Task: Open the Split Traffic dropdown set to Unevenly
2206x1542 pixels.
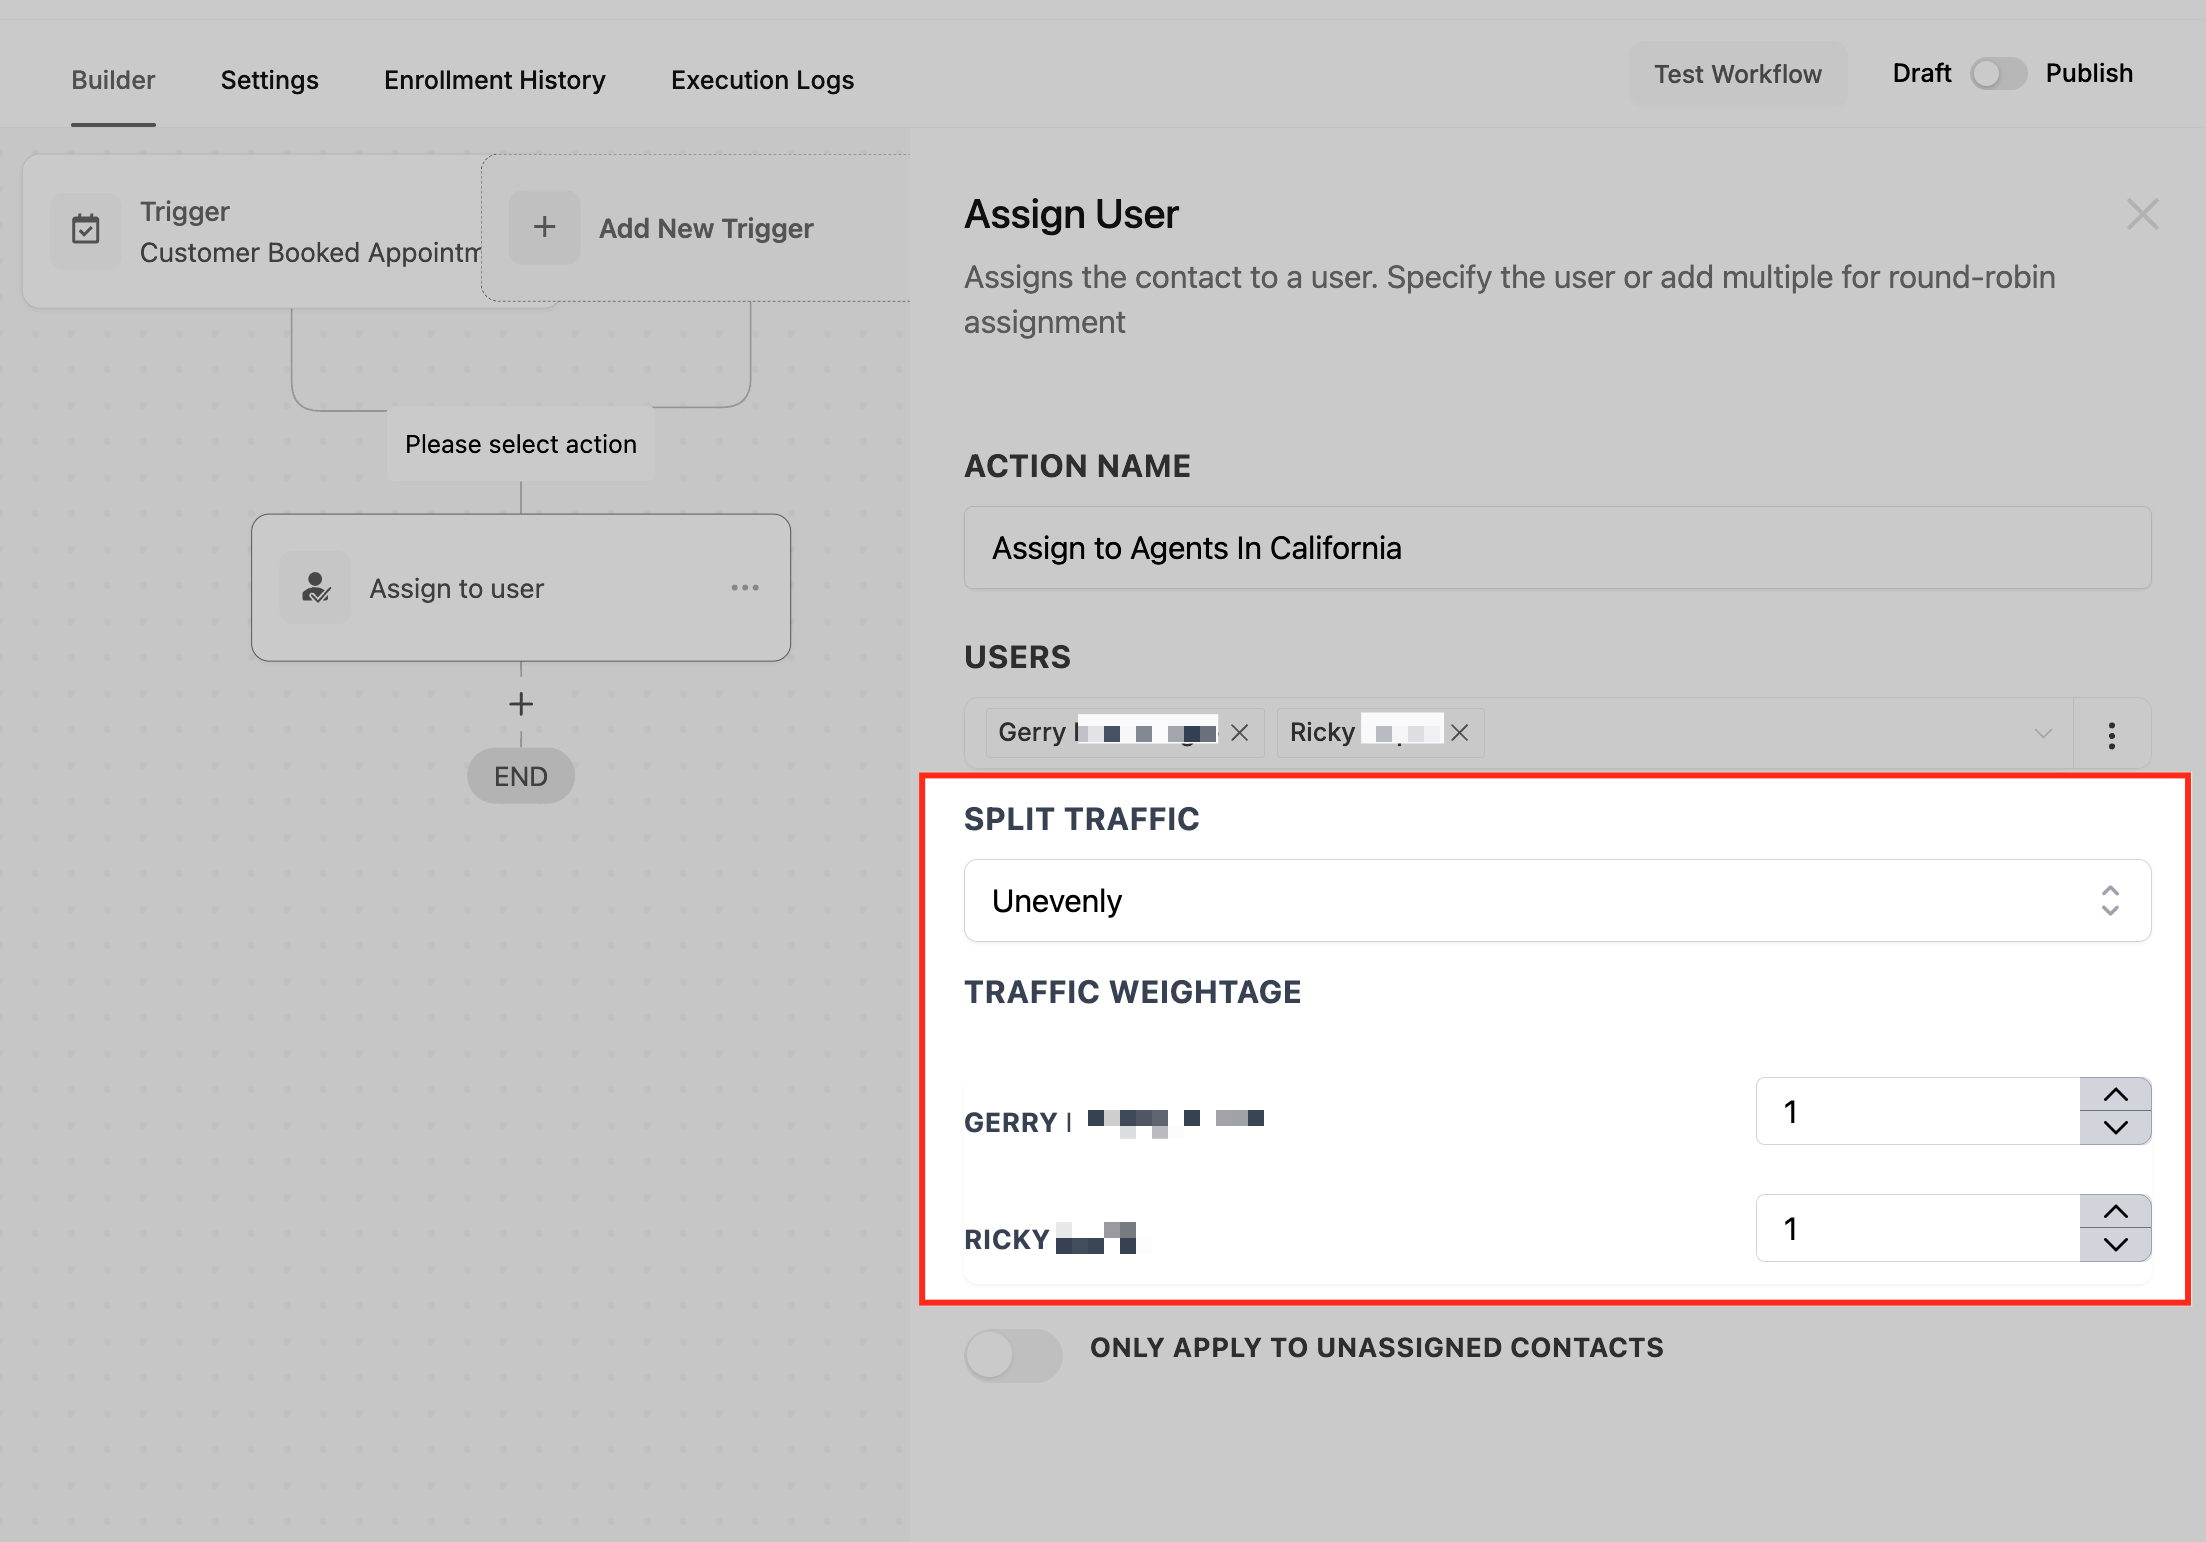Action: (1557, 901)
